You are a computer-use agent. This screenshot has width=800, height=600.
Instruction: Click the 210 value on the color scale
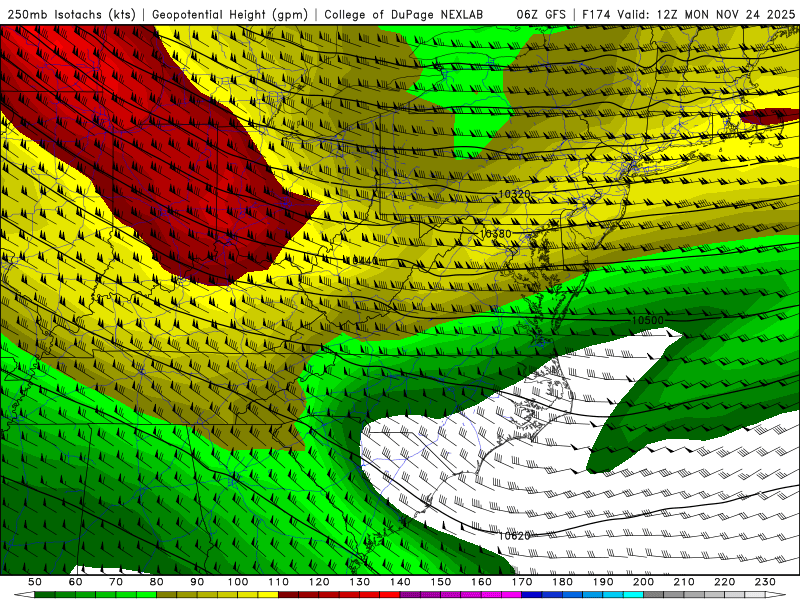(684, 582)
